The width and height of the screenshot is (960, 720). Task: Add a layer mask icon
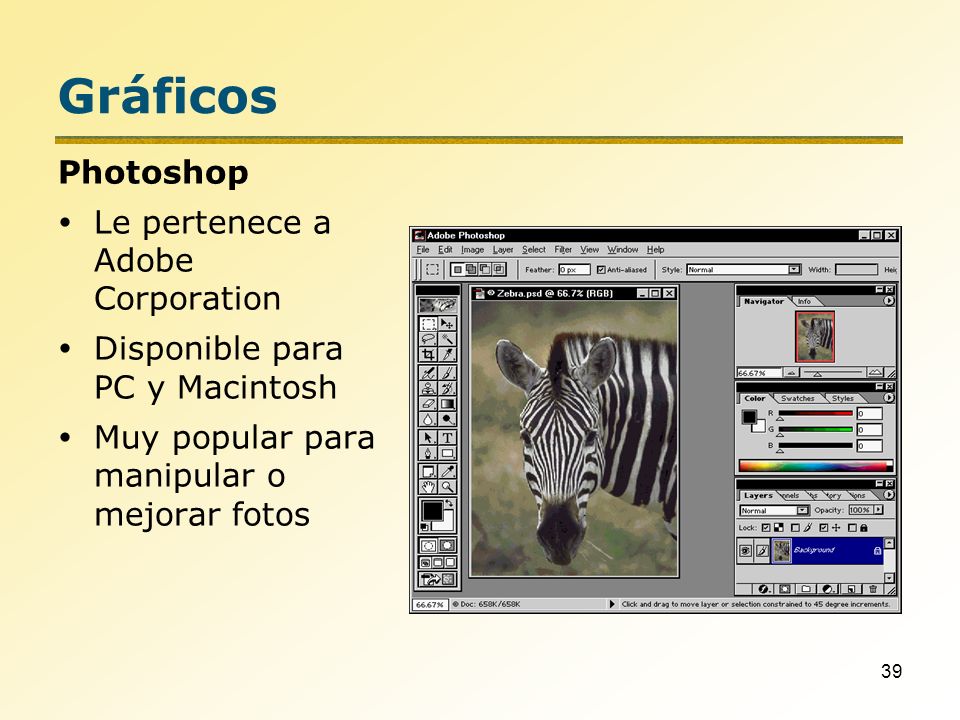tap(785, 589)
